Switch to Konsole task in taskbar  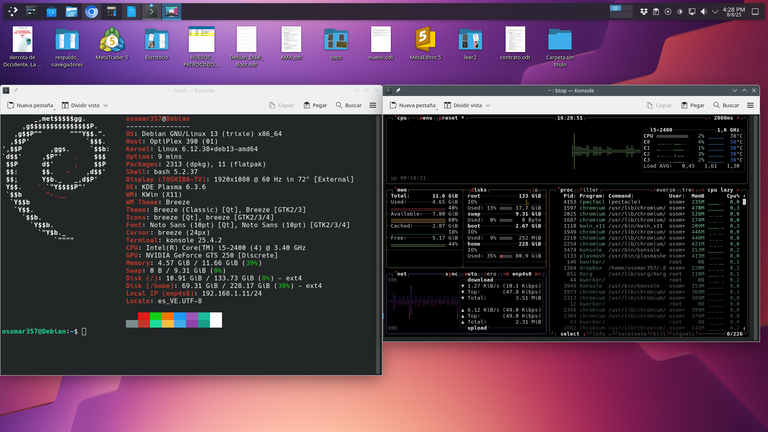point(151,12)
